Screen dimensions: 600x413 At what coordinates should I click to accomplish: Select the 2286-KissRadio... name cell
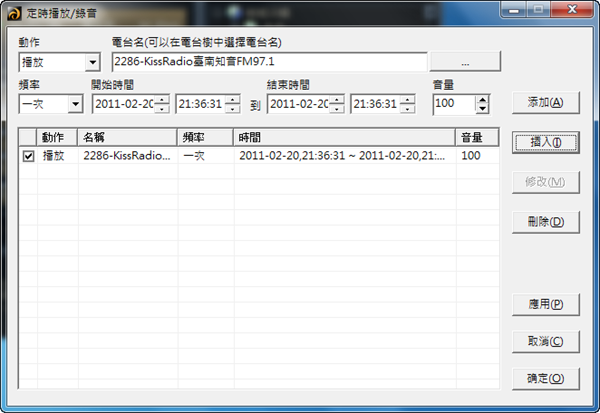(x=127, y=156)
